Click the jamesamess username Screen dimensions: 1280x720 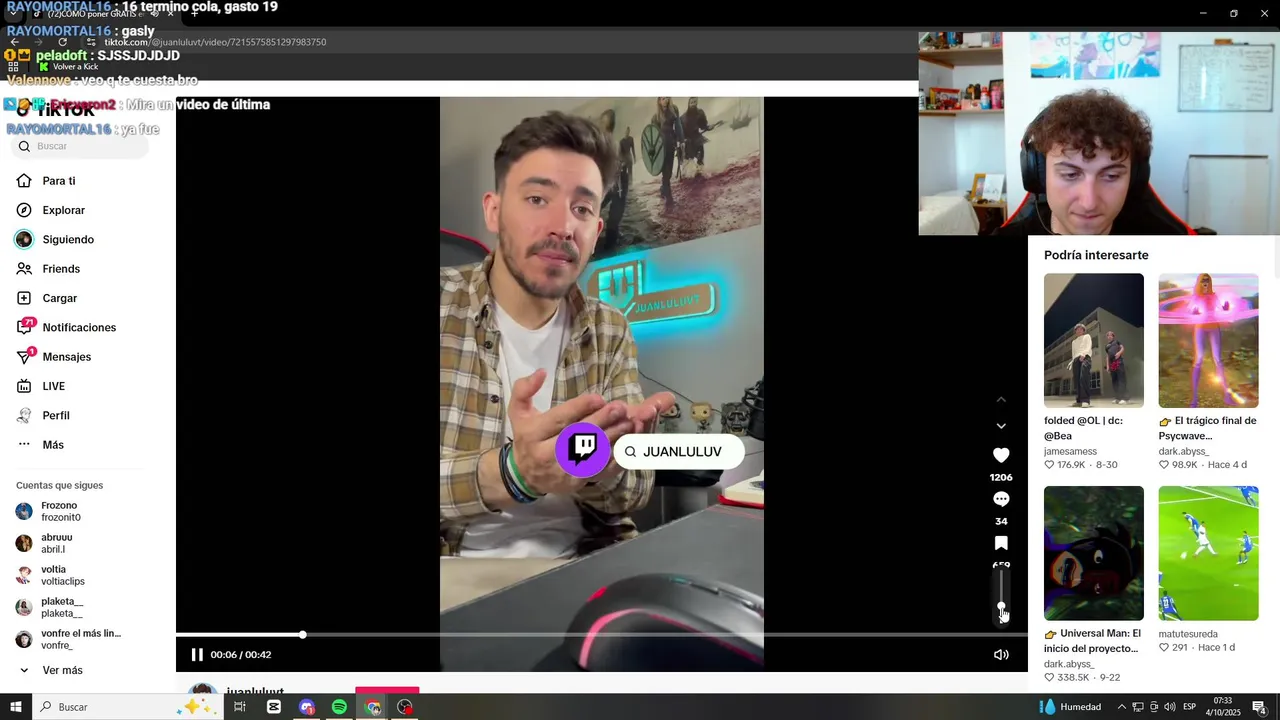coord(1070,451)
